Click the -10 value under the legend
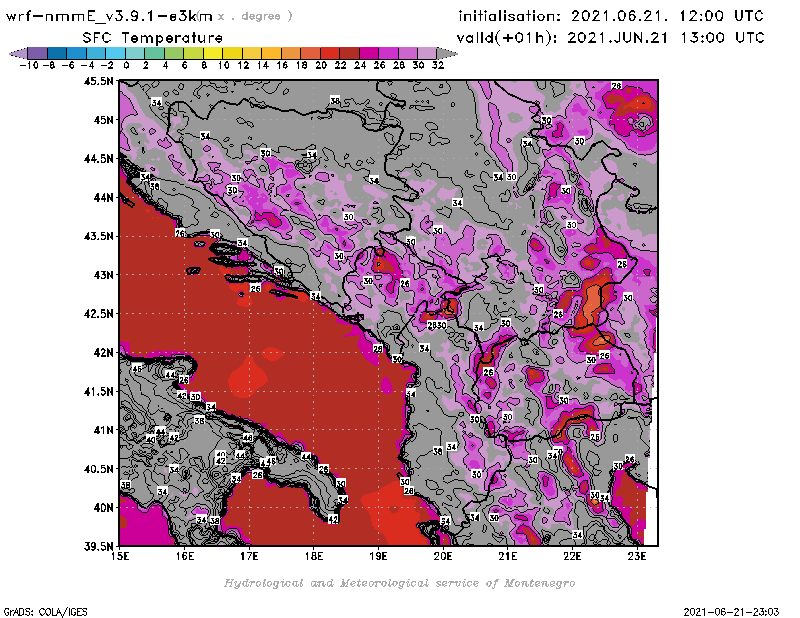Screen dimensions: 800x618 coord(29,65)
